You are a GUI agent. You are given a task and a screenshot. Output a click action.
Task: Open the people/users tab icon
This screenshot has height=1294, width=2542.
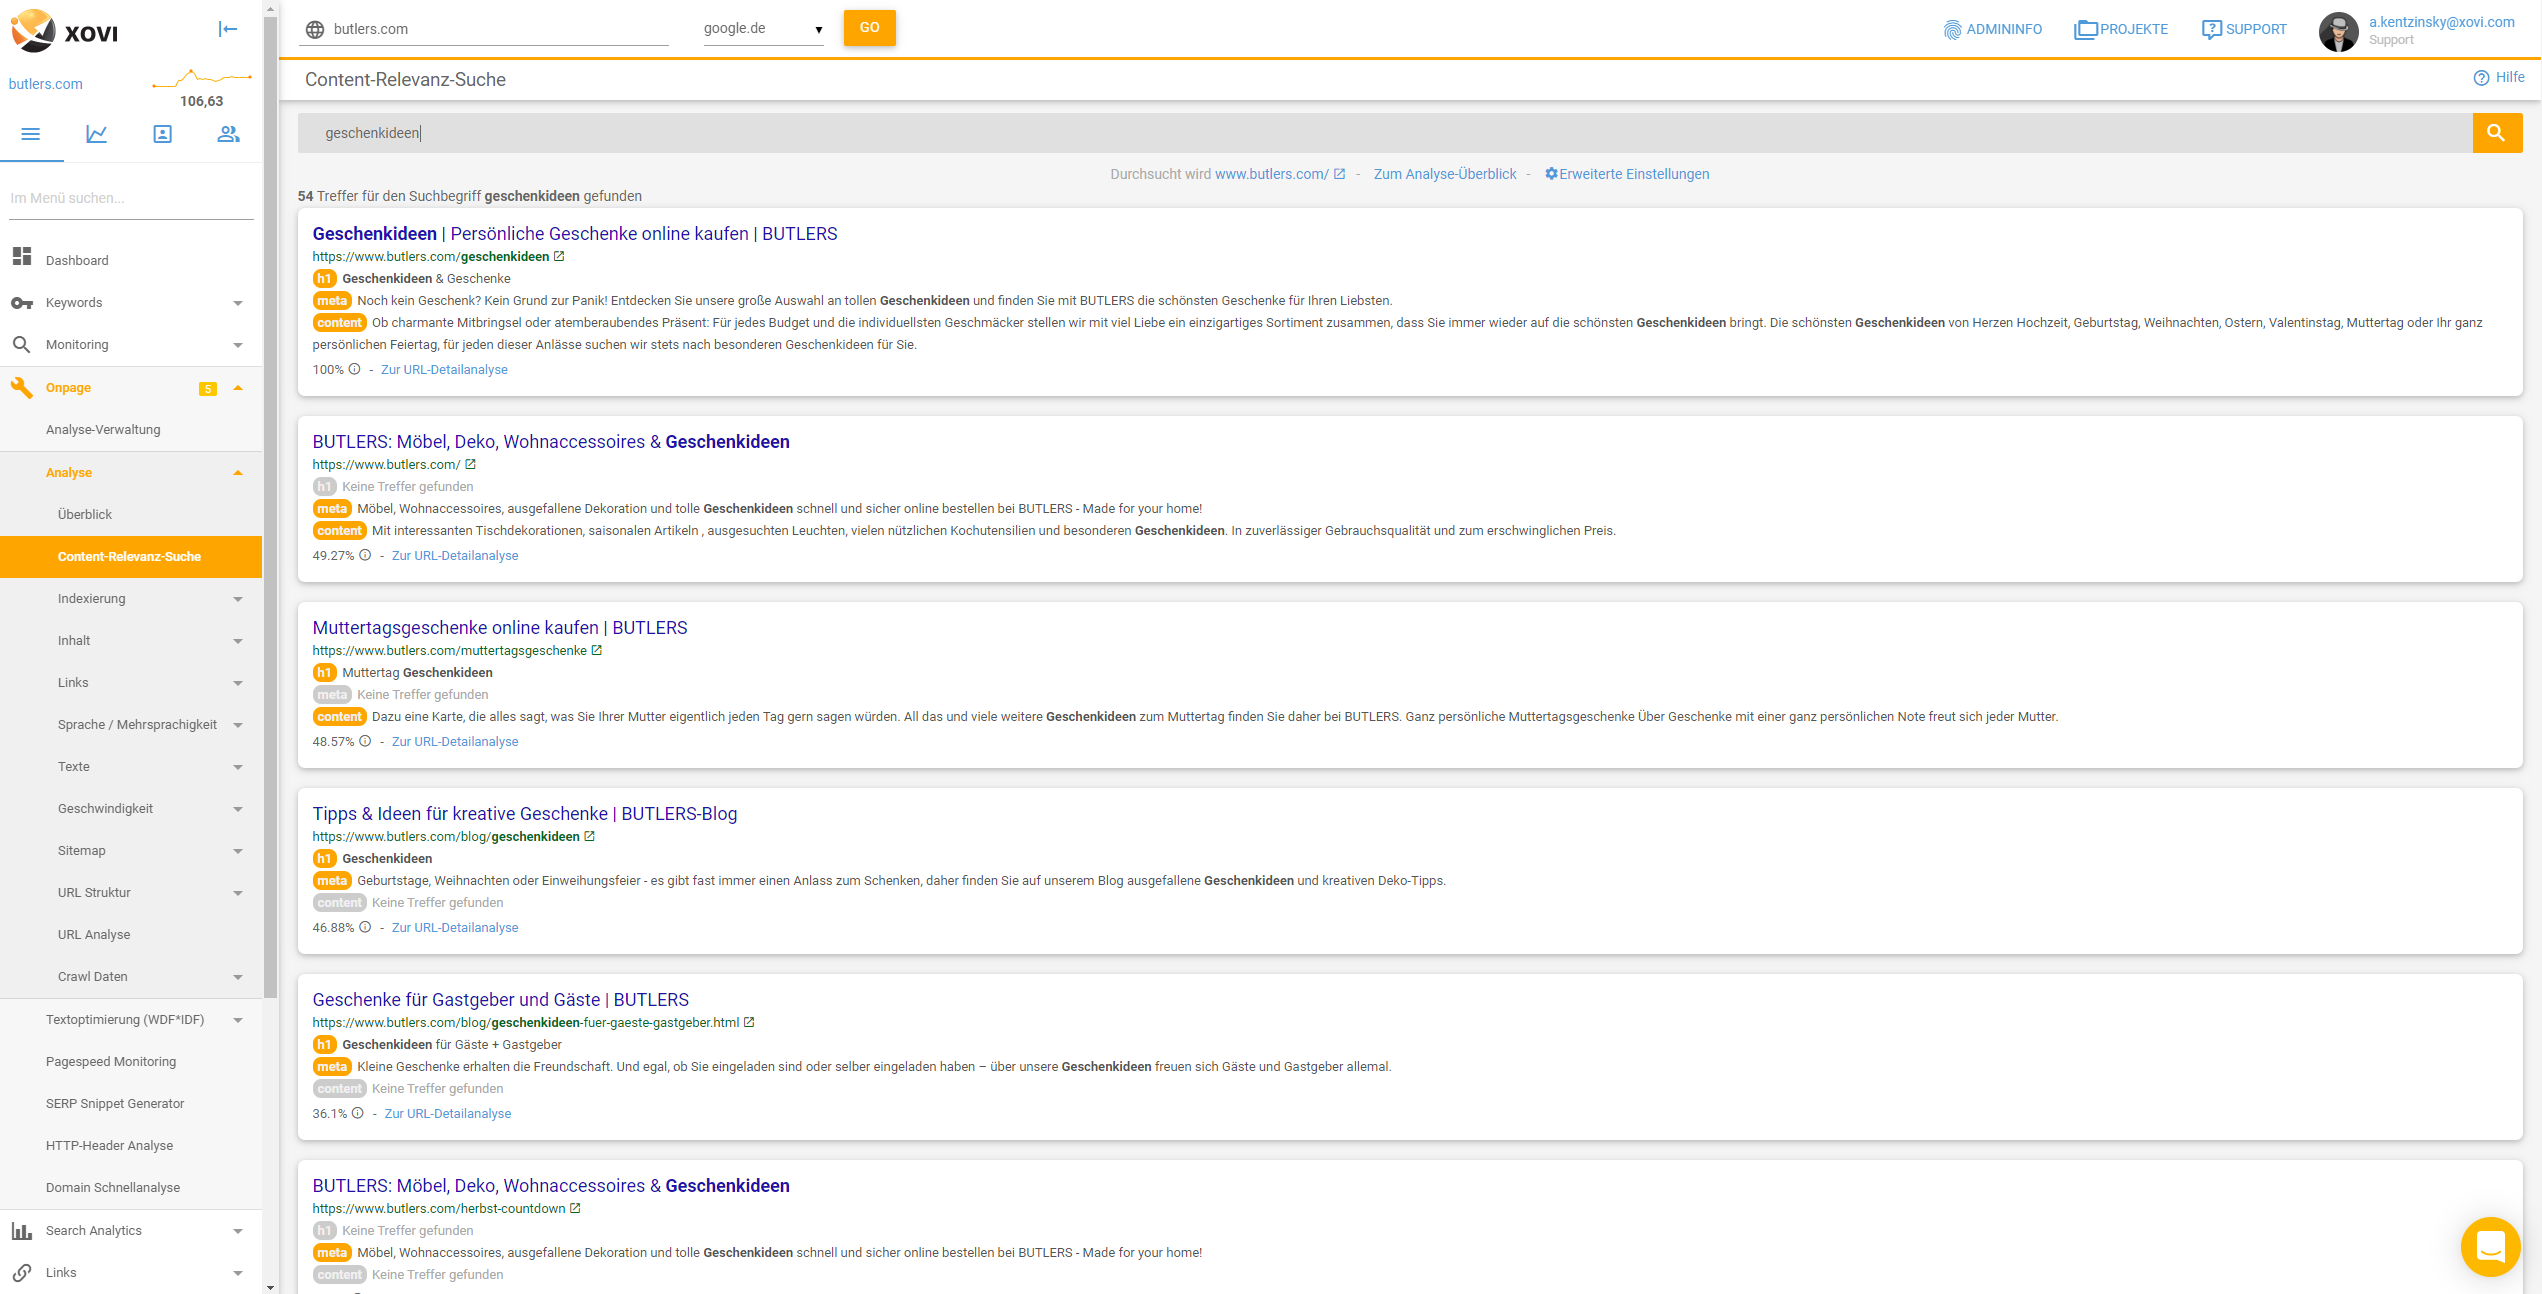pos(229,134)
